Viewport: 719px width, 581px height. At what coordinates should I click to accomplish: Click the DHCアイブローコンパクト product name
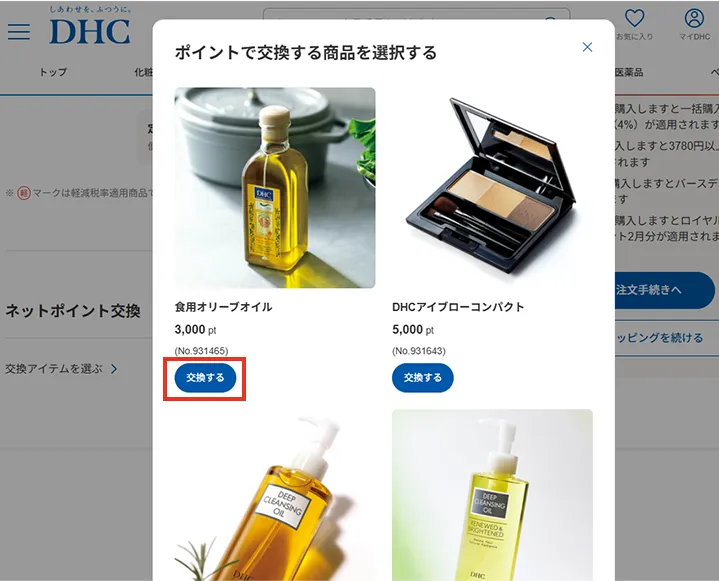[x=458, y=307]
